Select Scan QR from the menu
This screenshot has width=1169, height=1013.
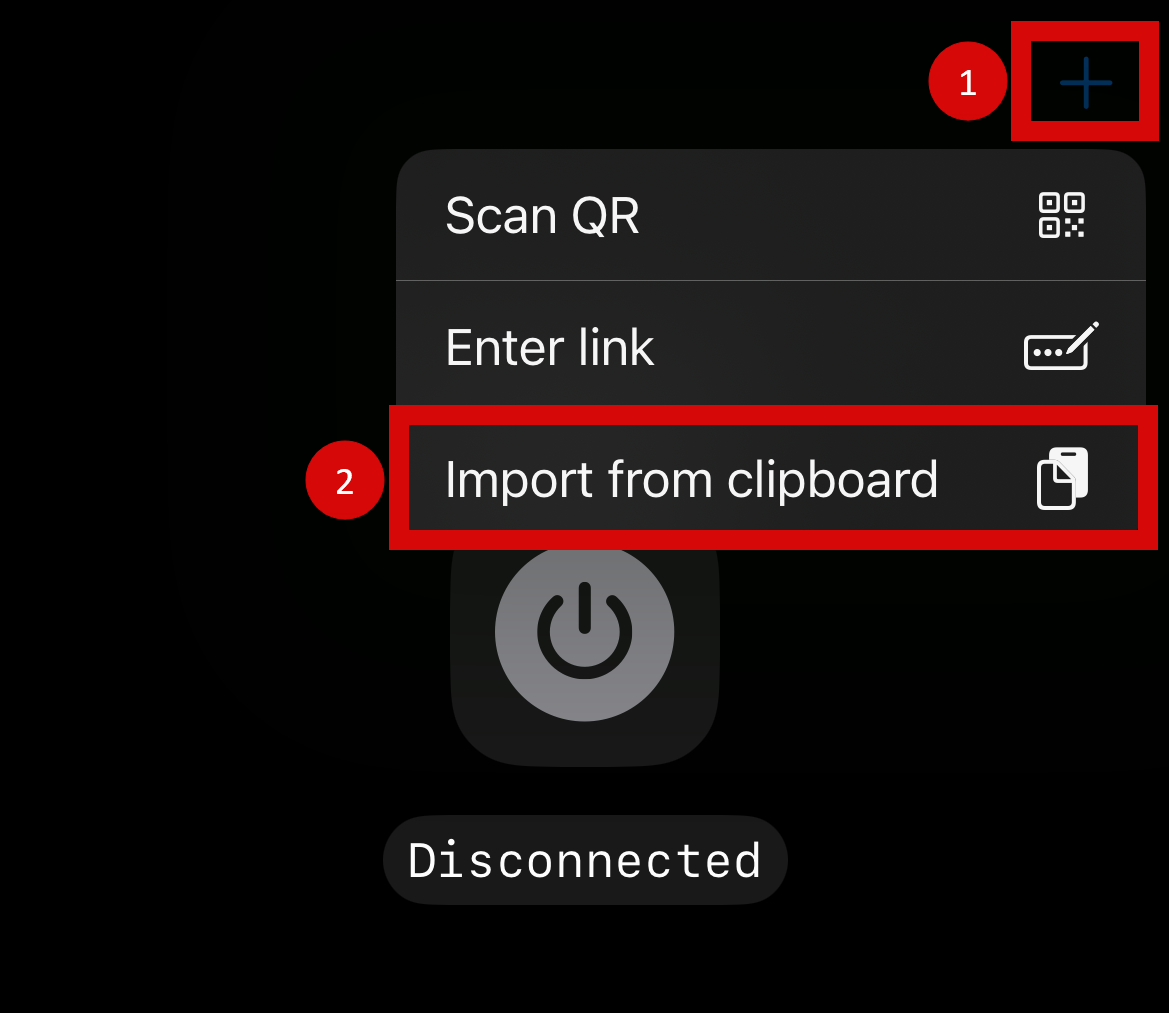click(771, 215)
